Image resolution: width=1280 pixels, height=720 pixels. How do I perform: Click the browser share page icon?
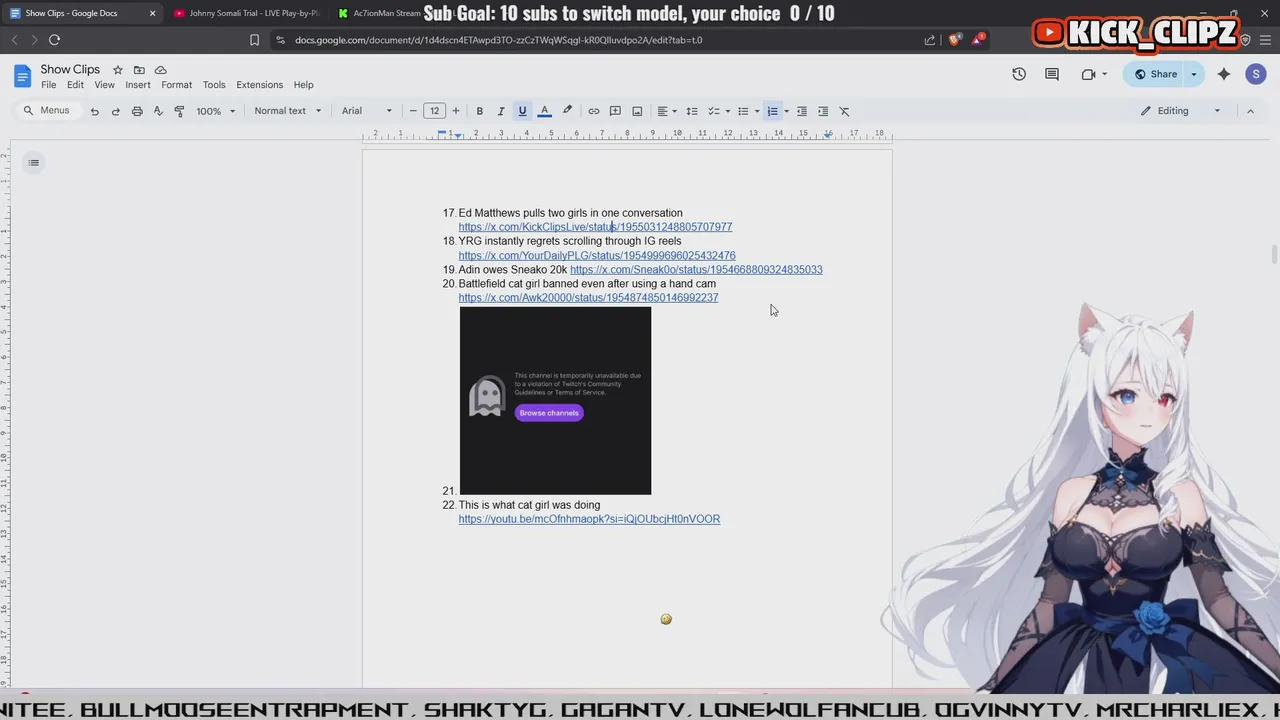click(x=930, y=40)
